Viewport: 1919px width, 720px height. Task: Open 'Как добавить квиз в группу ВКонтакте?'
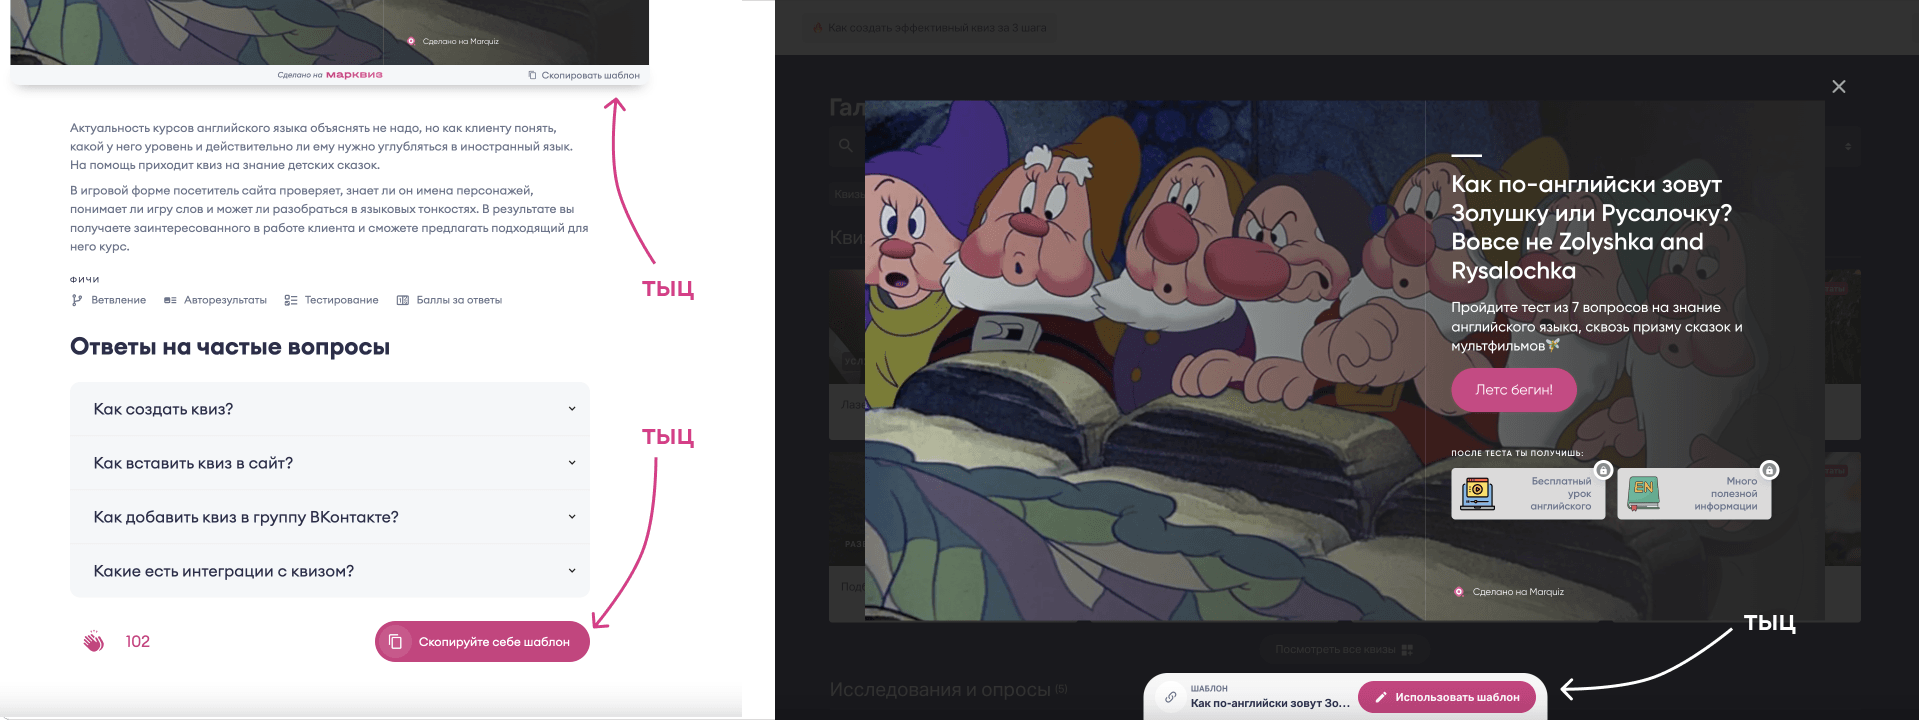click(330, 517)
